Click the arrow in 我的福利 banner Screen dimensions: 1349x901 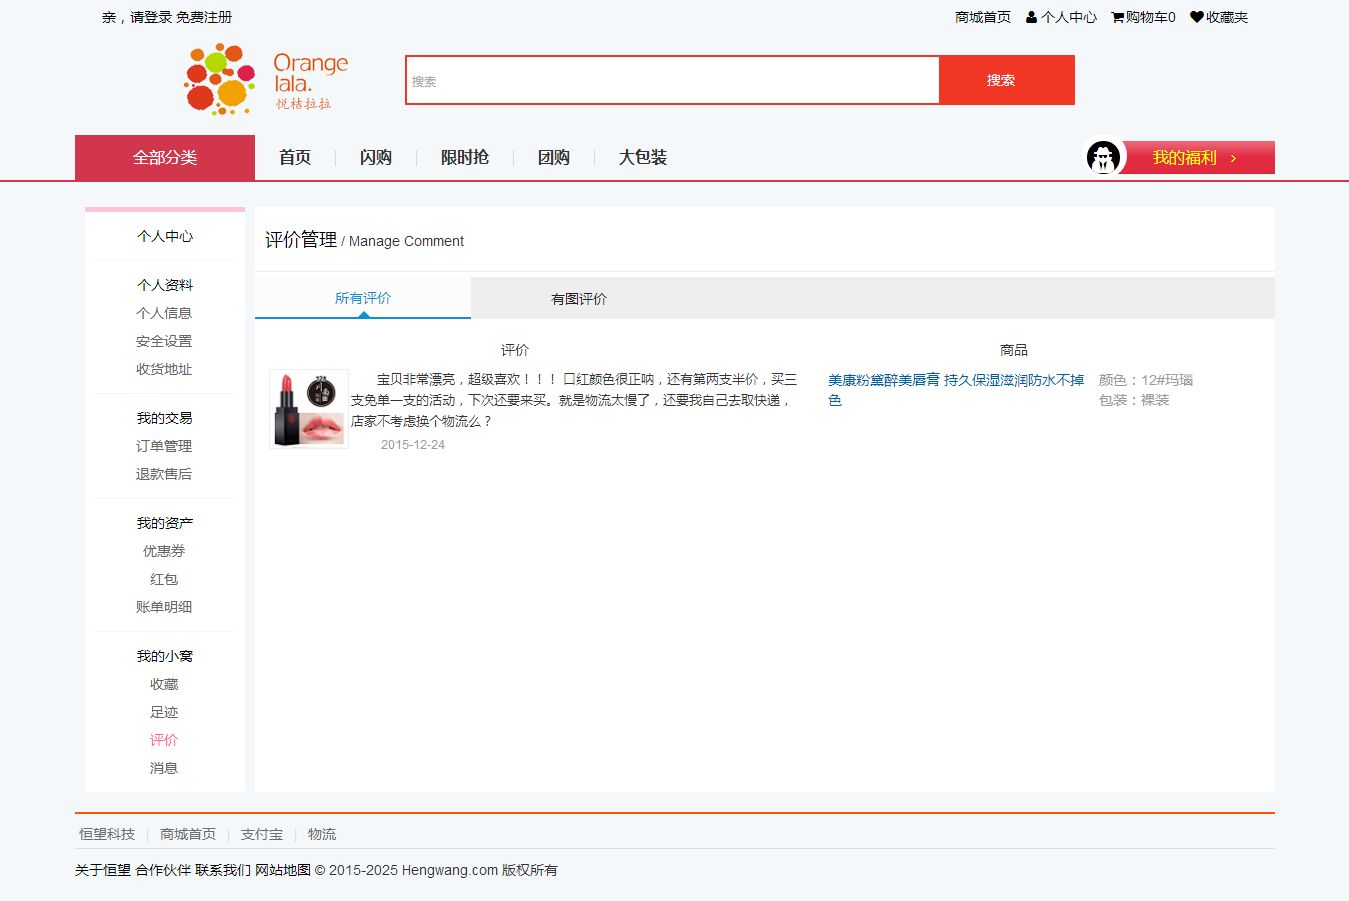[1233, 158]
